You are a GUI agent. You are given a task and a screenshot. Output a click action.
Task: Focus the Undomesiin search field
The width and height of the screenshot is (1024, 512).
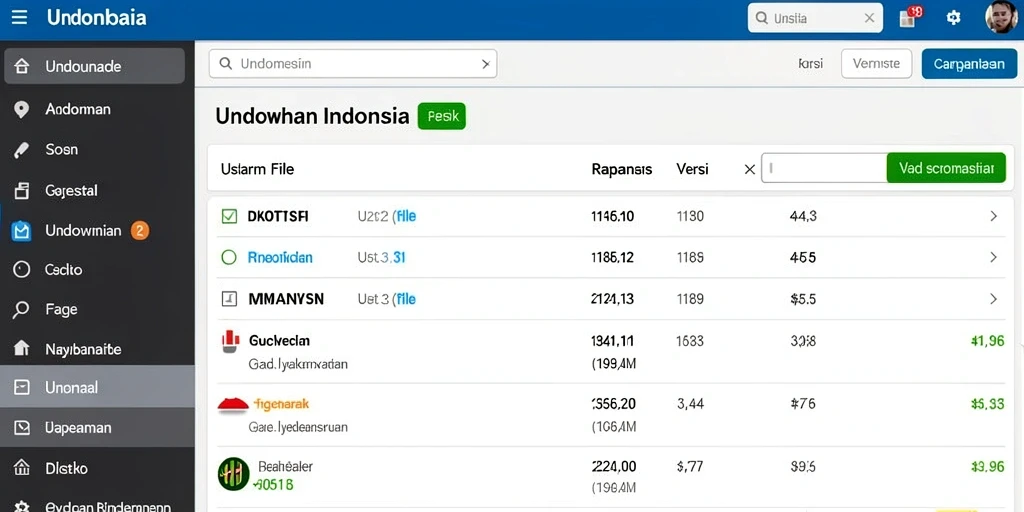coord(353,64)
